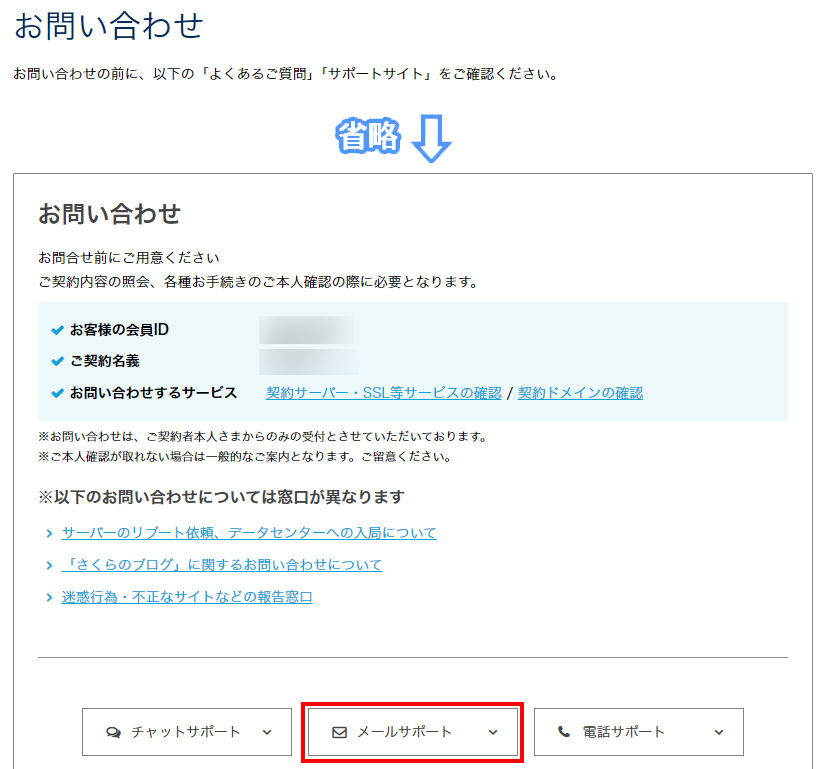Image resolution: width=825 pixels, height=769 pixels.
Task: Open 契約サーバー・SSL等サービスの確認 link
Action: coord(384,393)
